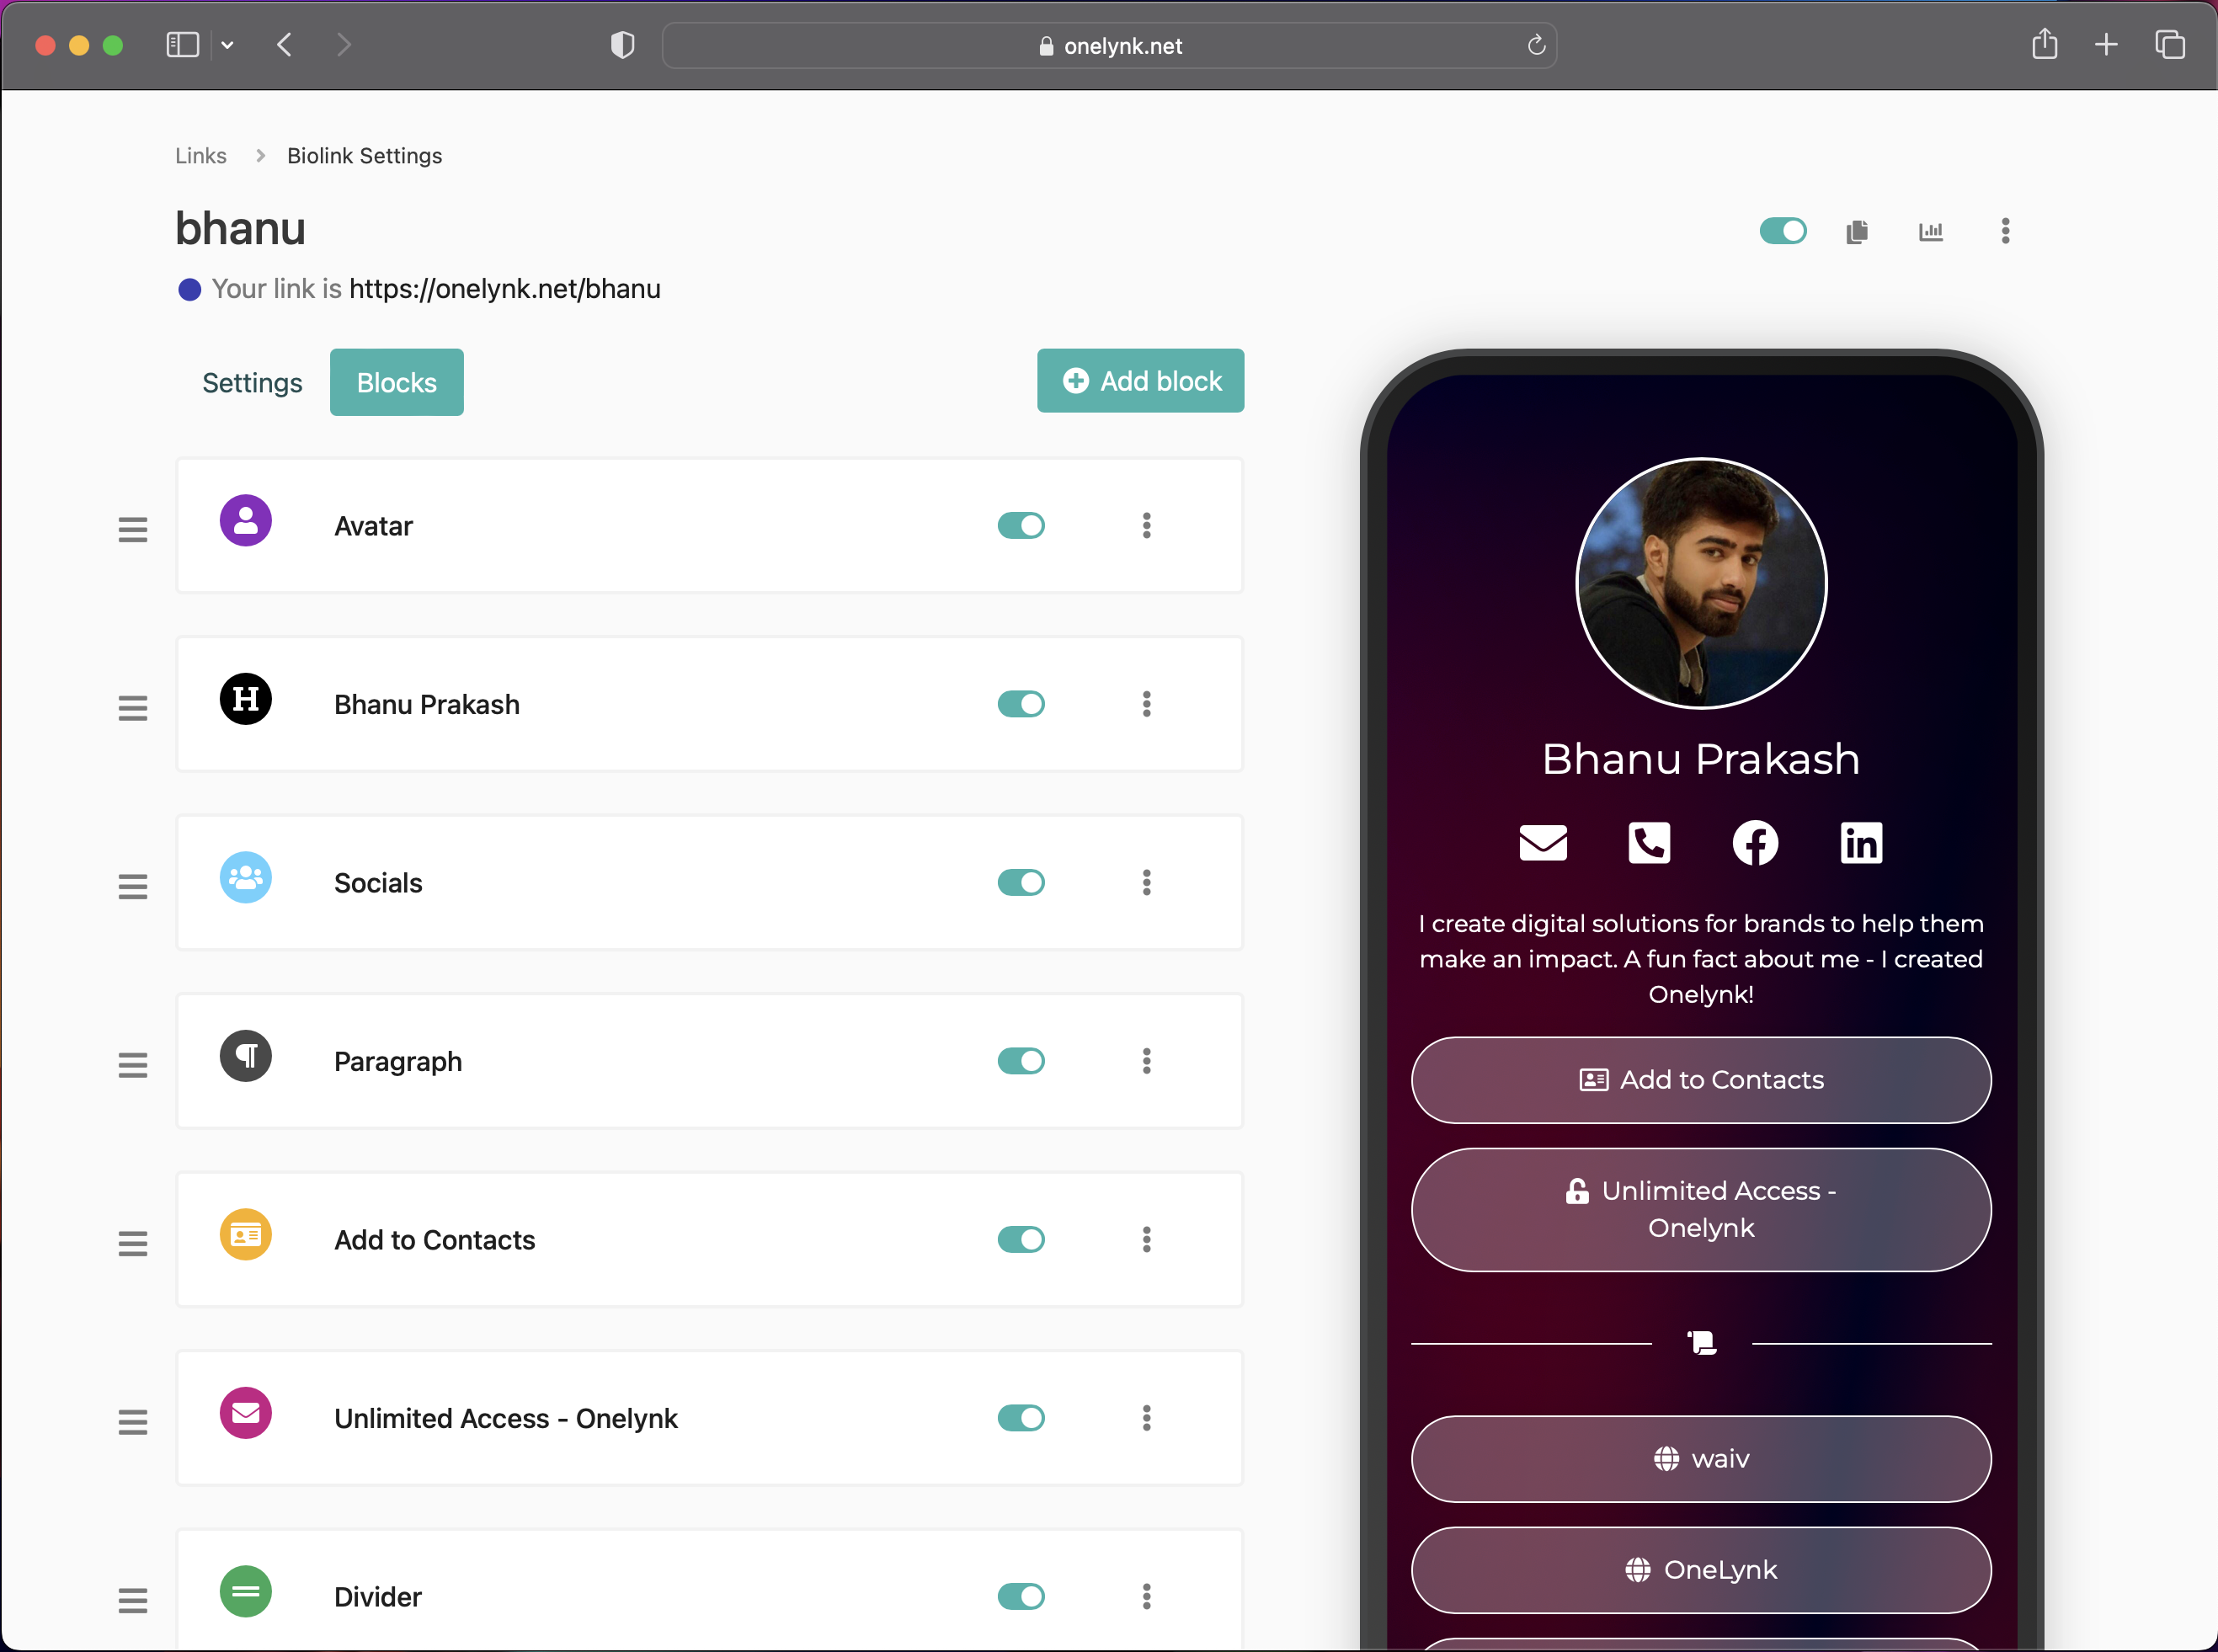
Task: Click the Paragraph block pilcrow icon
Action: pos(246,1056)
